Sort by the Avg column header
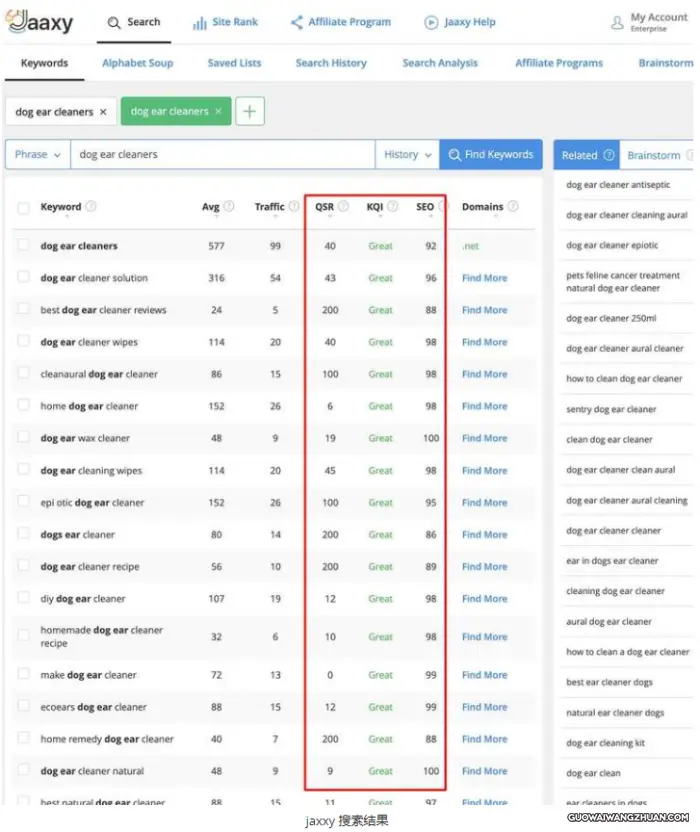Screen dimensions: 700x832 210,207
